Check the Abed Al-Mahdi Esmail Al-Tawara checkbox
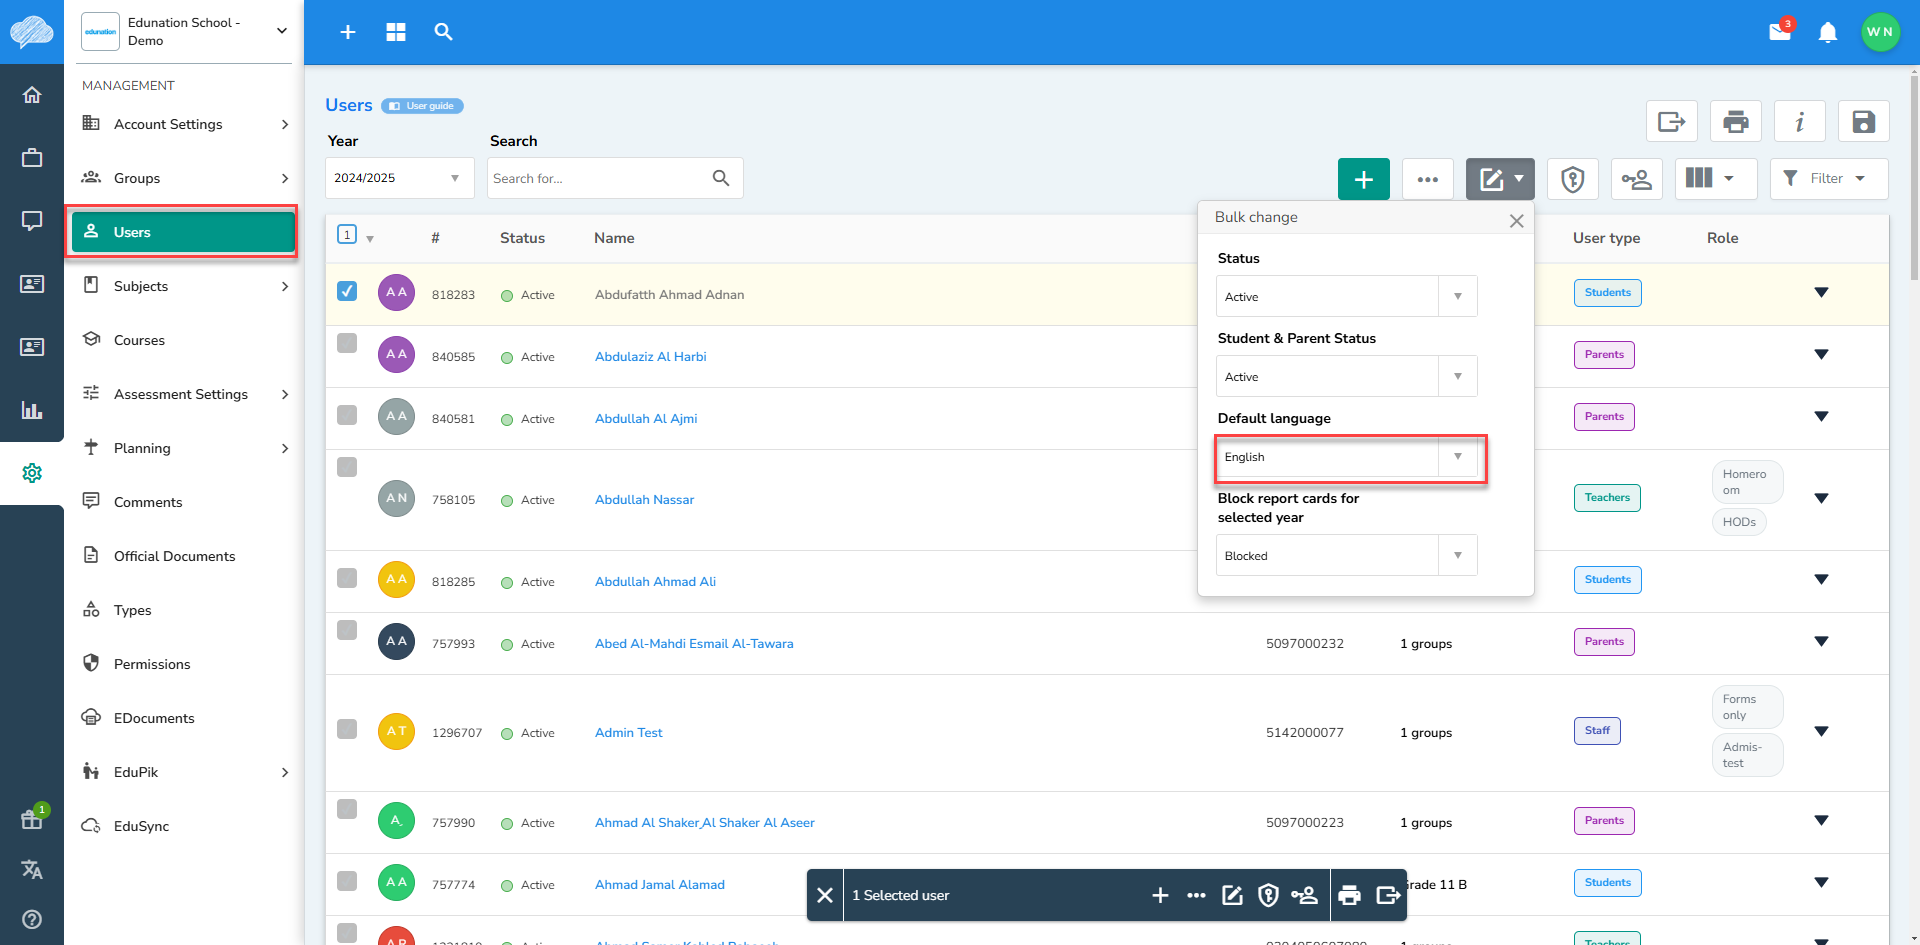This screenshot has height=945, width=1920. [347, 630]
